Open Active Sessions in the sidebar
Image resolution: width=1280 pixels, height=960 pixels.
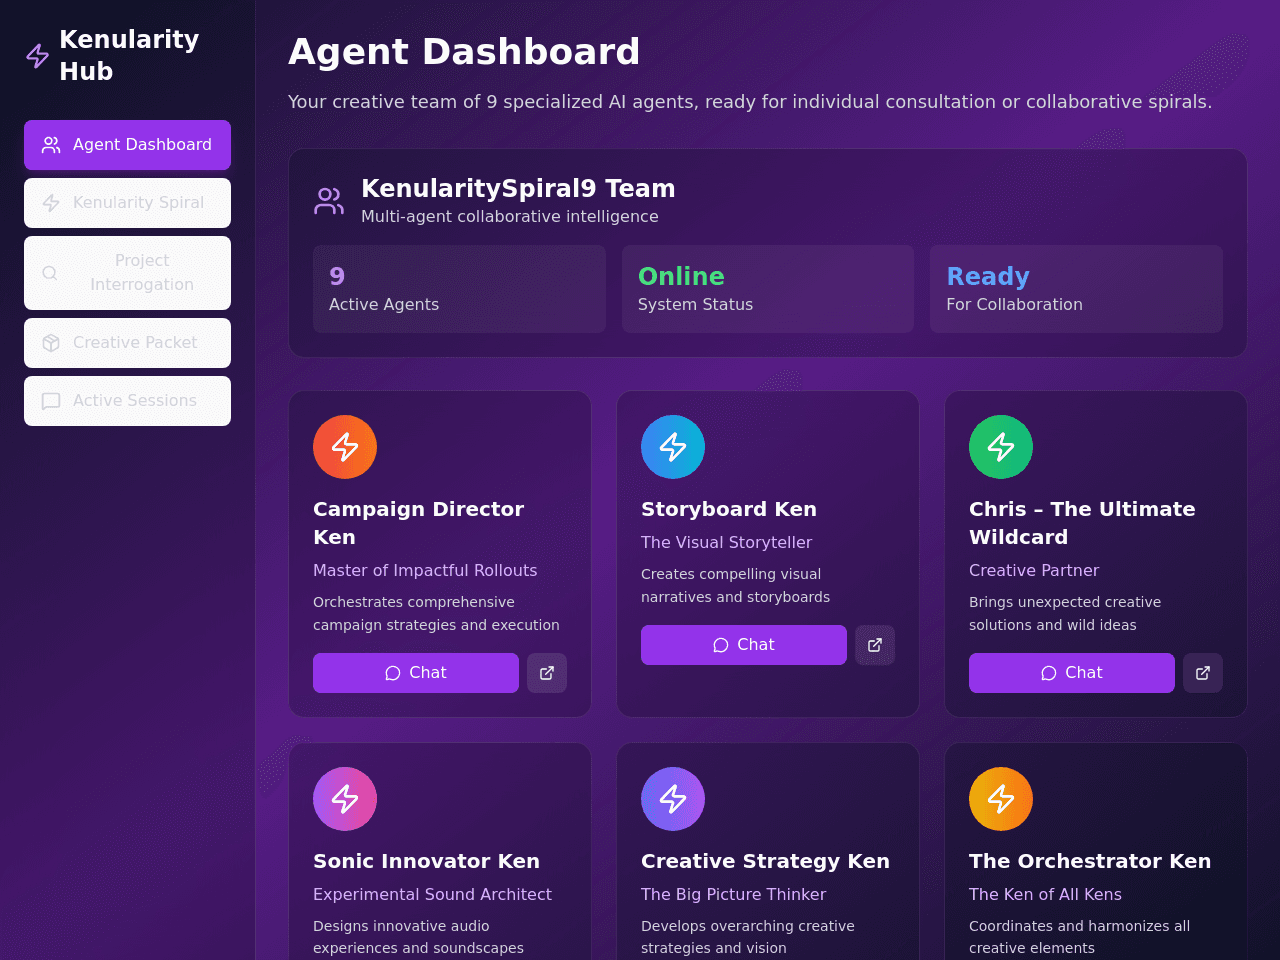coord(127,401)
